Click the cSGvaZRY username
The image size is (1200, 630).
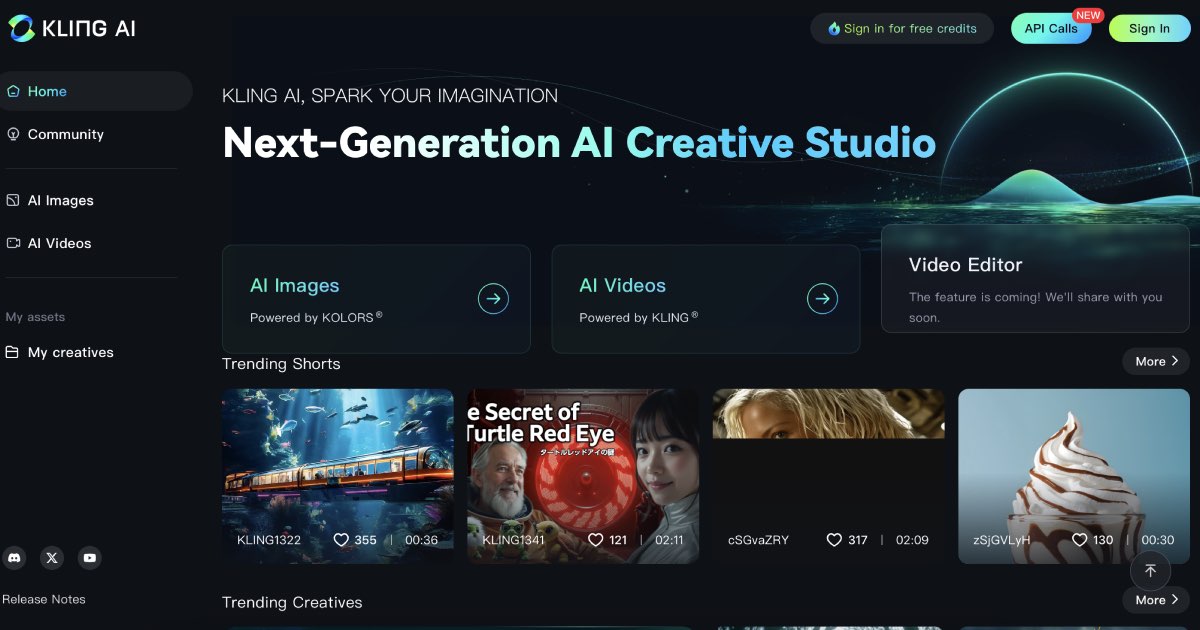[x=758, y=540]
